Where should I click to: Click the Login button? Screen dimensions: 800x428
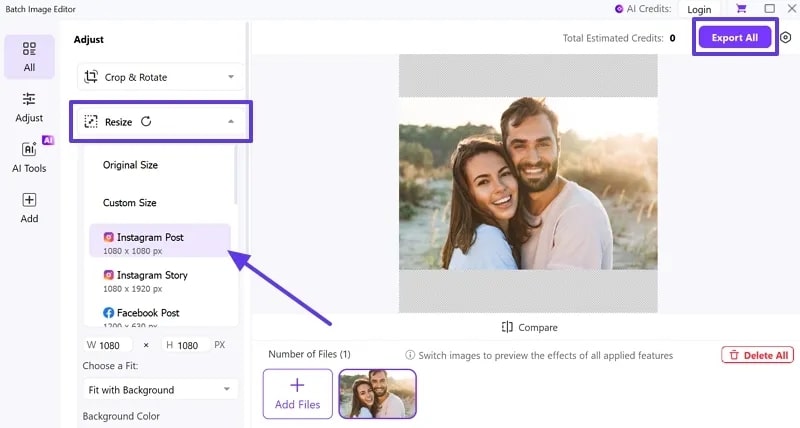pos(699,9)
